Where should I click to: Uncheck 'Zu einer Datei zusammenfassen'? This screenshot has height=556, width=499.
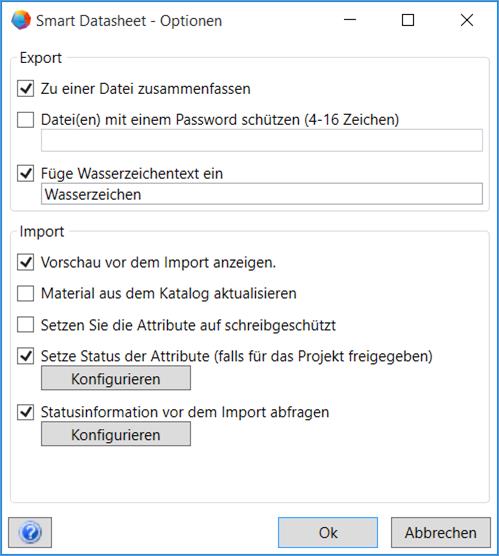coord(26,89)
